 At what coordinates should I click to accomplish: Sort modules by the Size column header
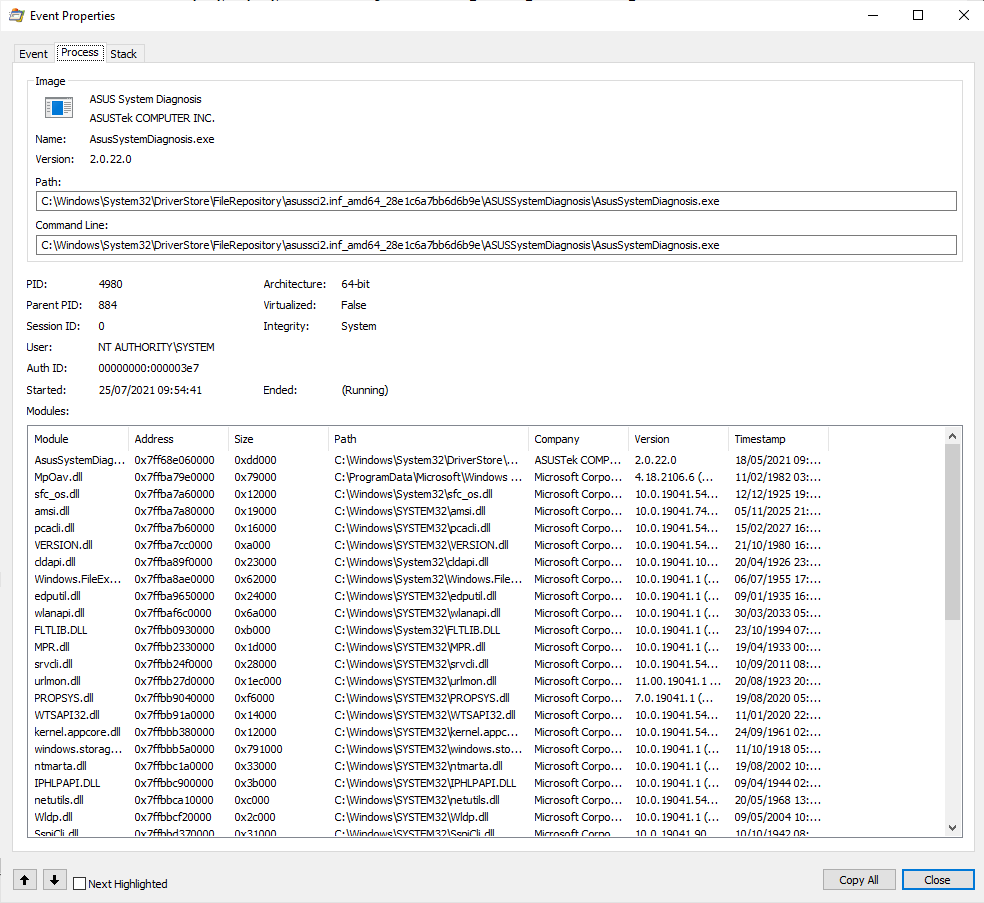(278, 439)
